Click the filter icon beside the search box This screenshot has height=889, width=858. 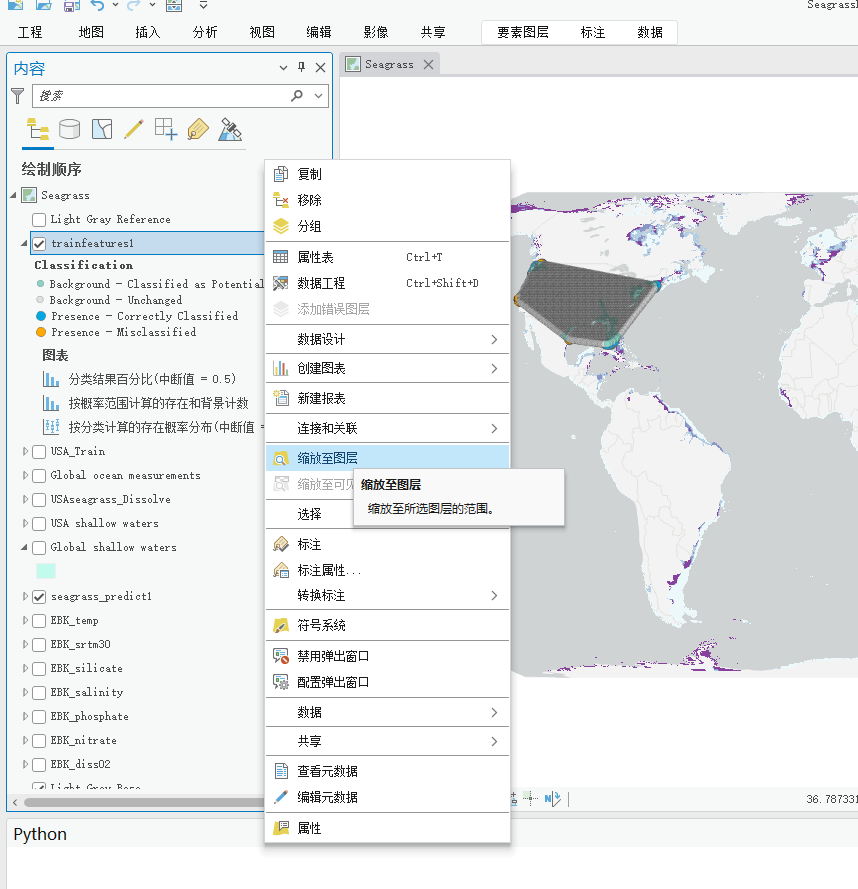click(x=17, y=95)
